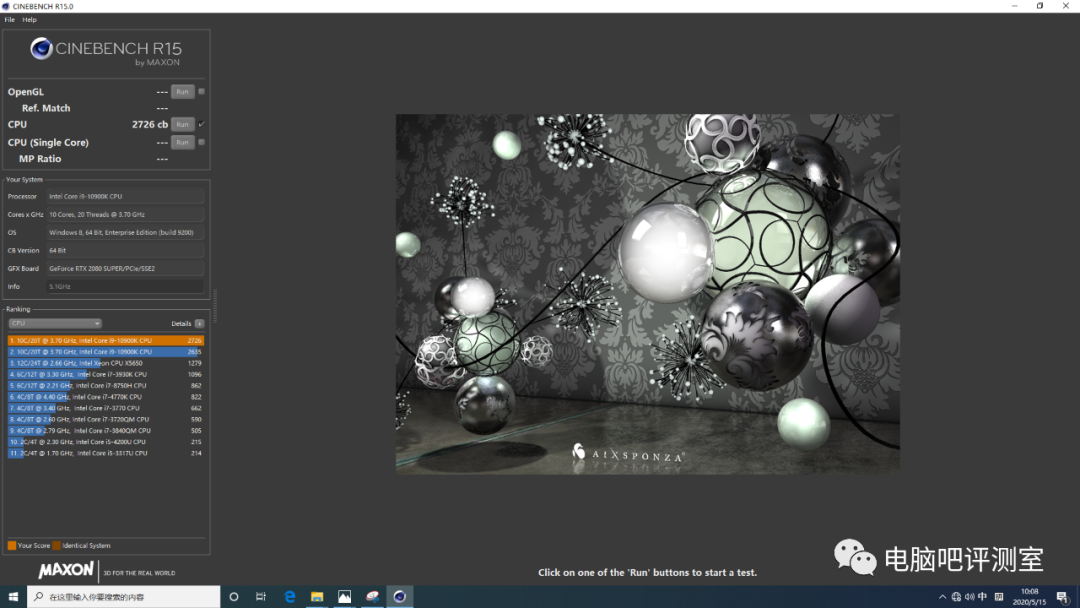This screenshot has width=1080, height=608.
Task: Open Task View from the taskbar
Action: coord(261,597)
